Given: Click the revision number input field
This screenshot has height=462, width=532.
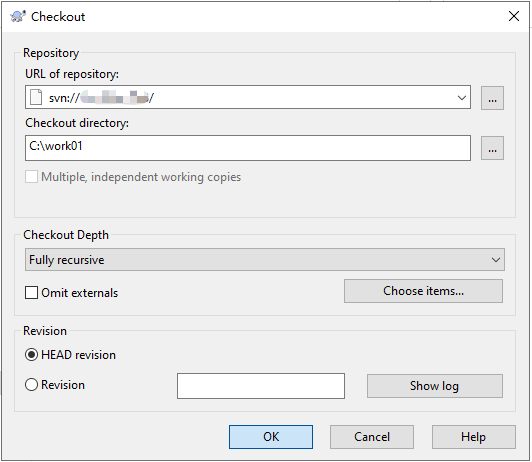Looking at the screenshot, I should point(261,386).
